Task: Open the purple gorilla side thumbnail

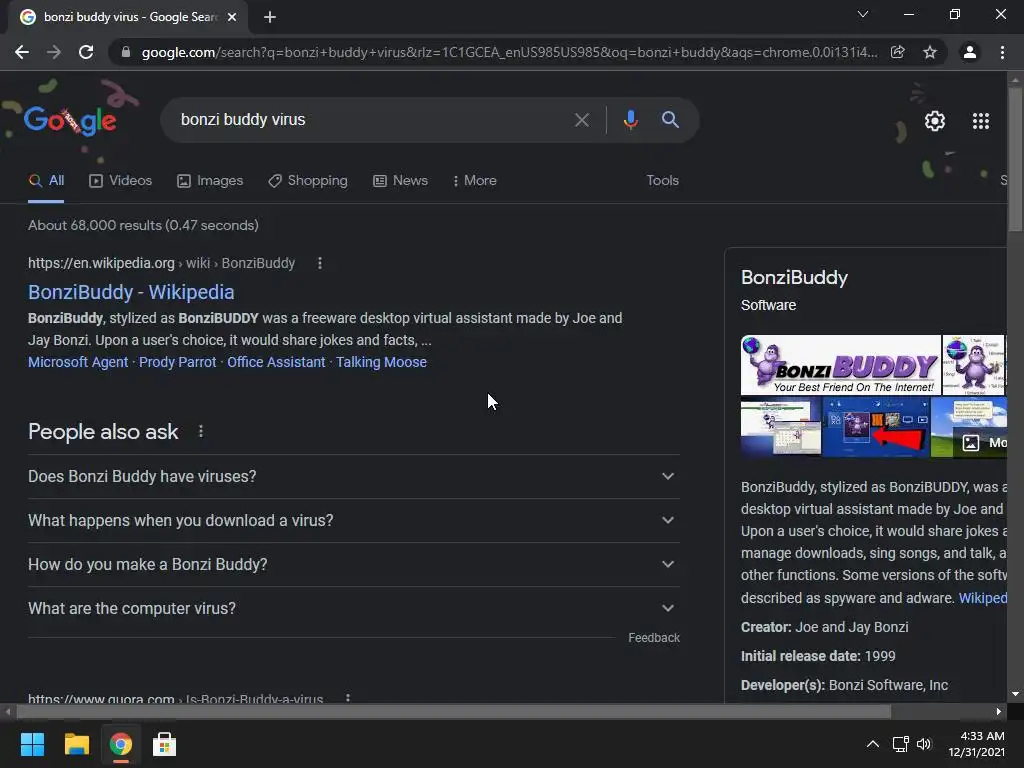Action: 974,364
